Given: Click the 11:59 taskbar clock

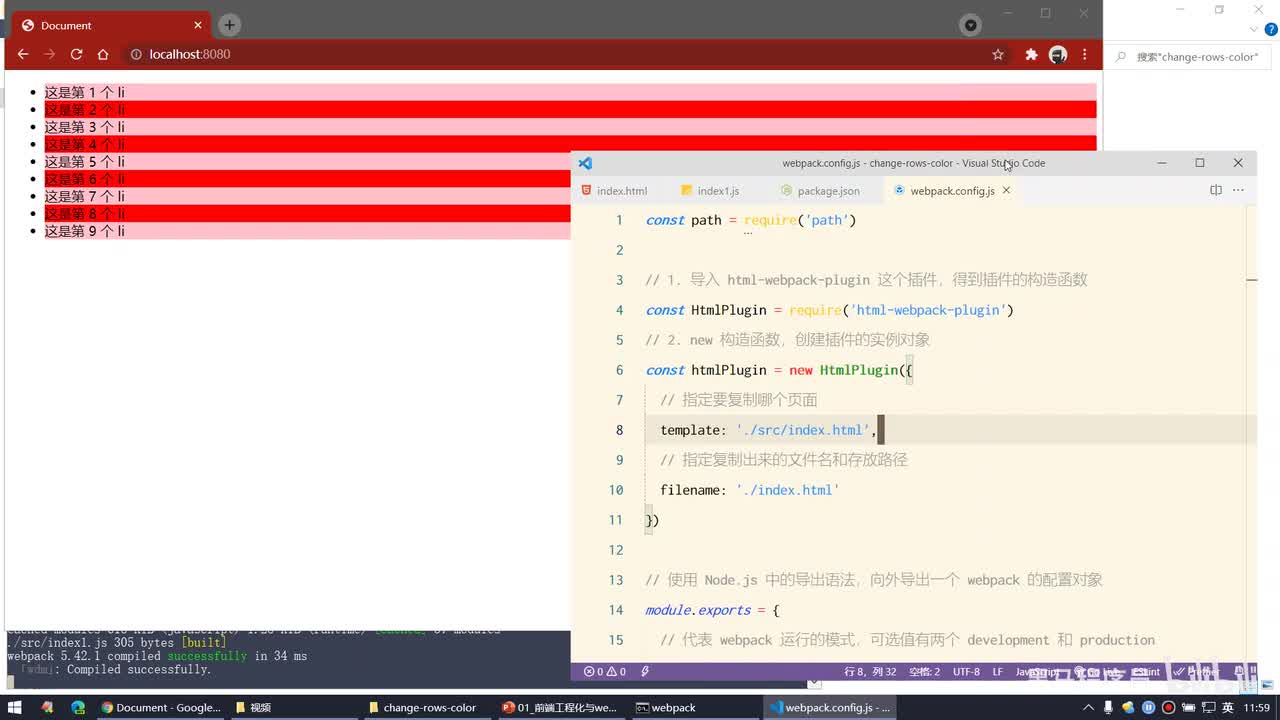Looking at the screenshot, I should [1257, 707].
